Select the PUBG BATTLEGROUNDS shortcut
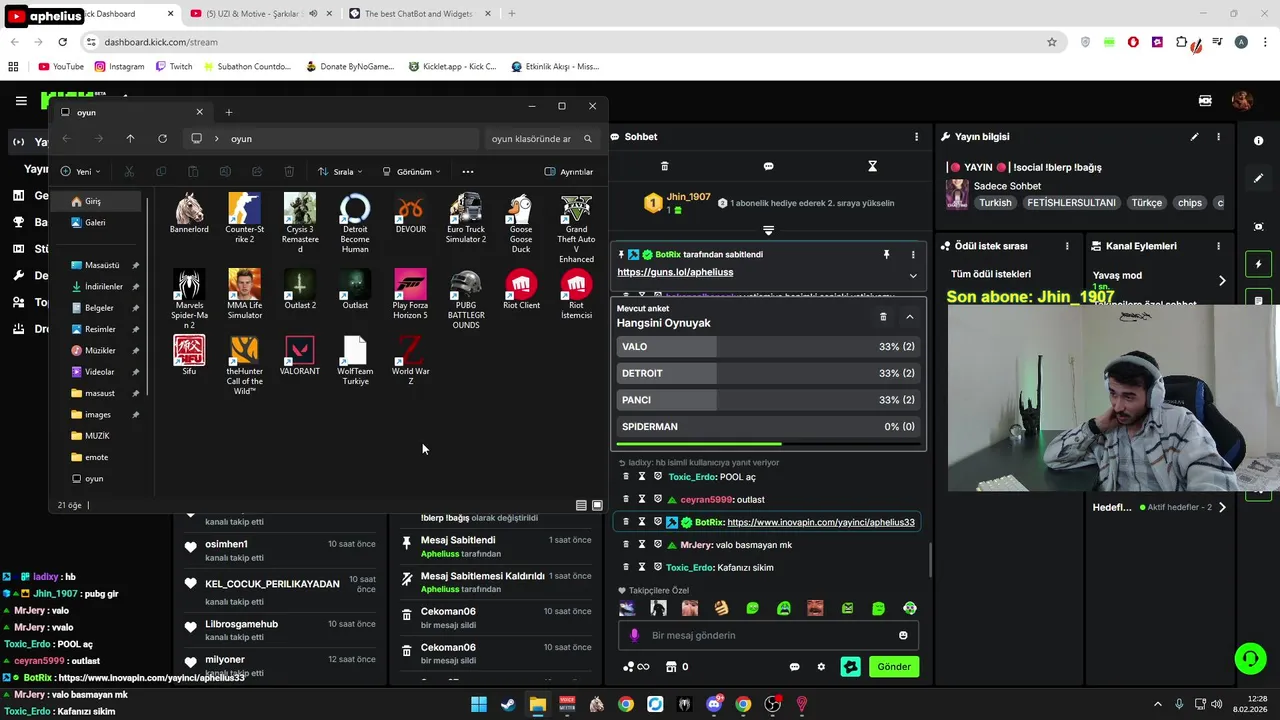 coord(466,300)
